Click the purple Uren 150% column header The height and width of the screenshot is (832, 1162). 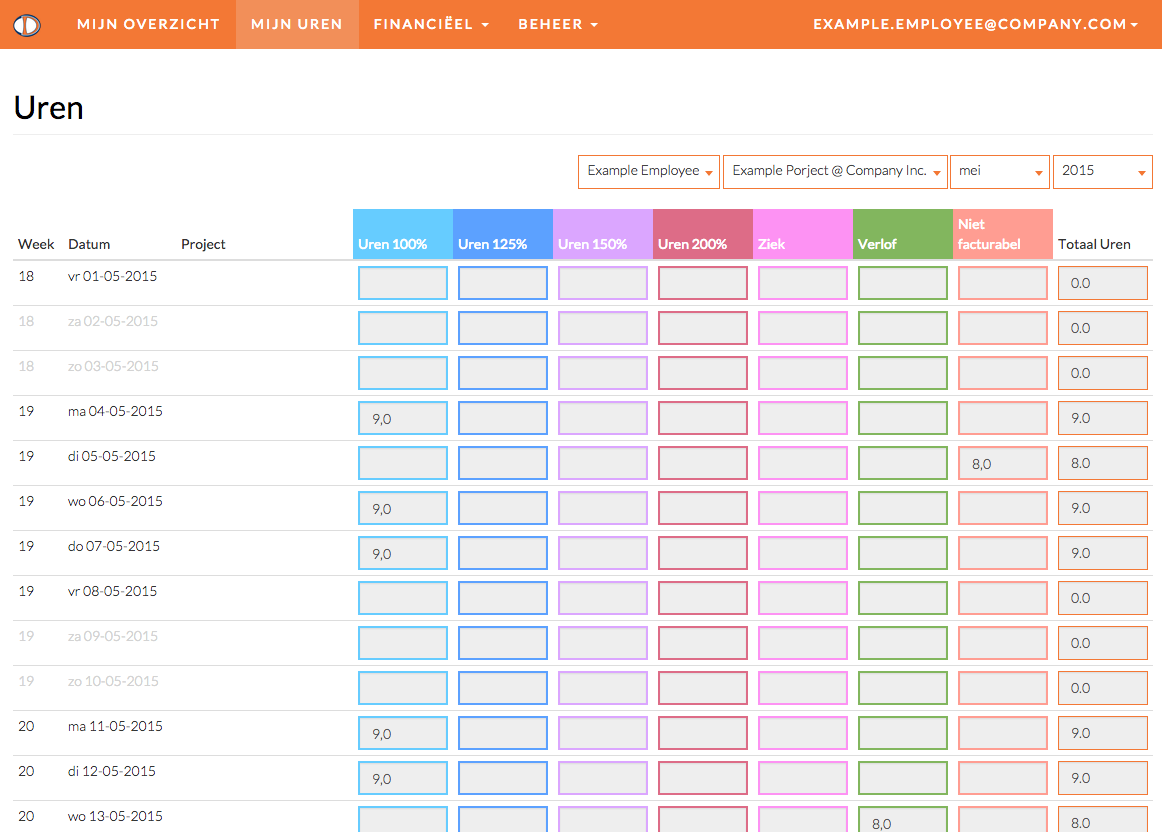coord(603,234)
